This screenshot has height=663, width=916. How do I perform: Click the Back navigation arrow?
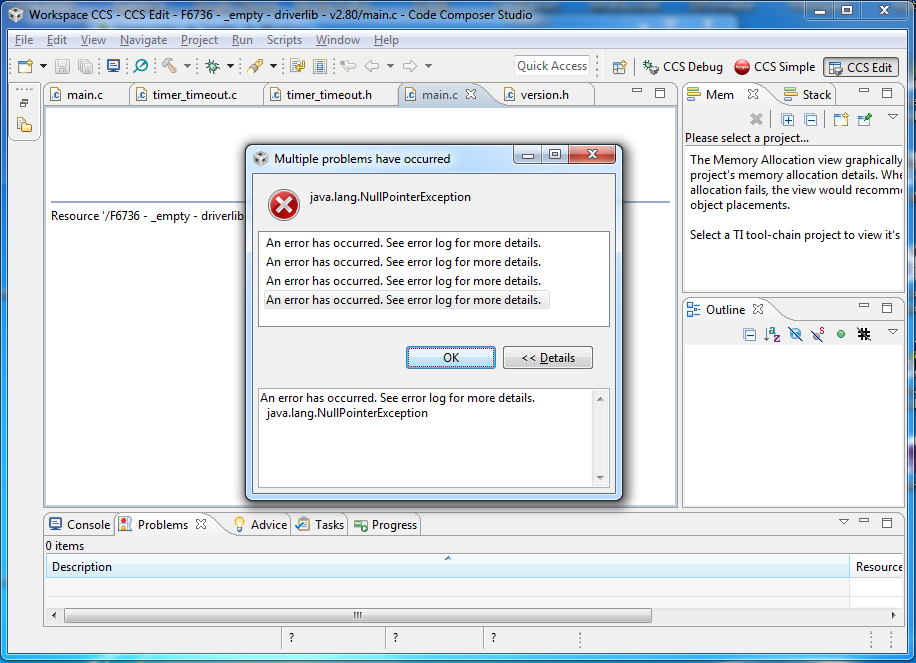[372, 66]
